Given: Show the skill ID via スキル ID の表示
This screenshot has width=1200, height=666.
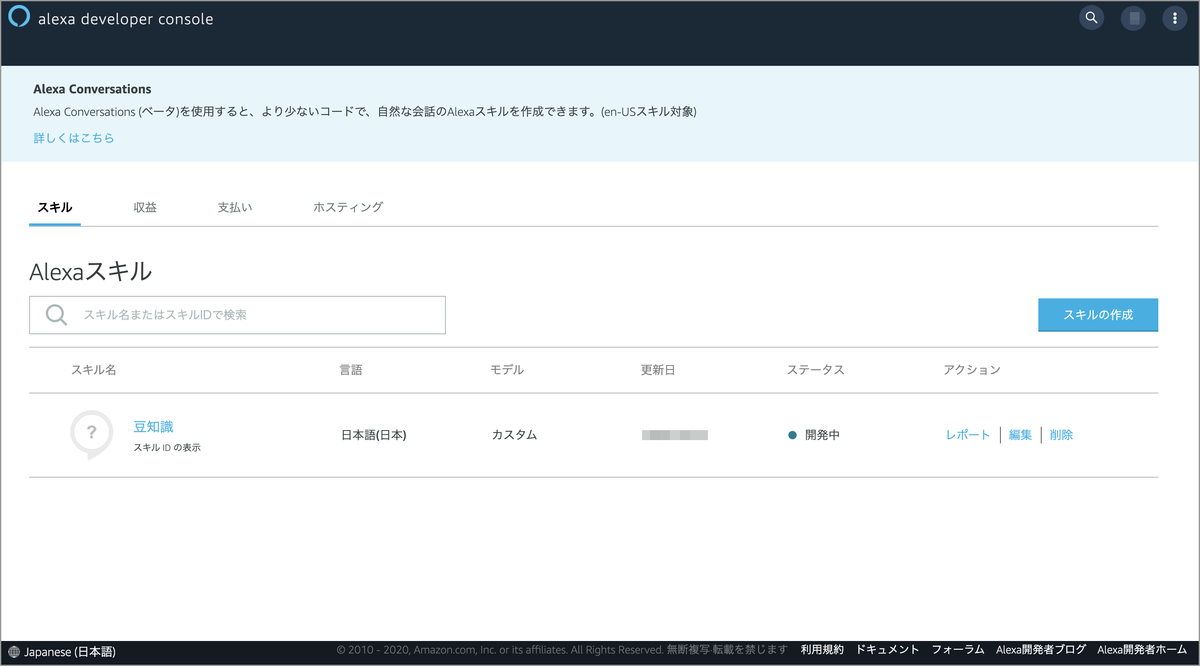Looking at the screenshot, I should 167,448.
